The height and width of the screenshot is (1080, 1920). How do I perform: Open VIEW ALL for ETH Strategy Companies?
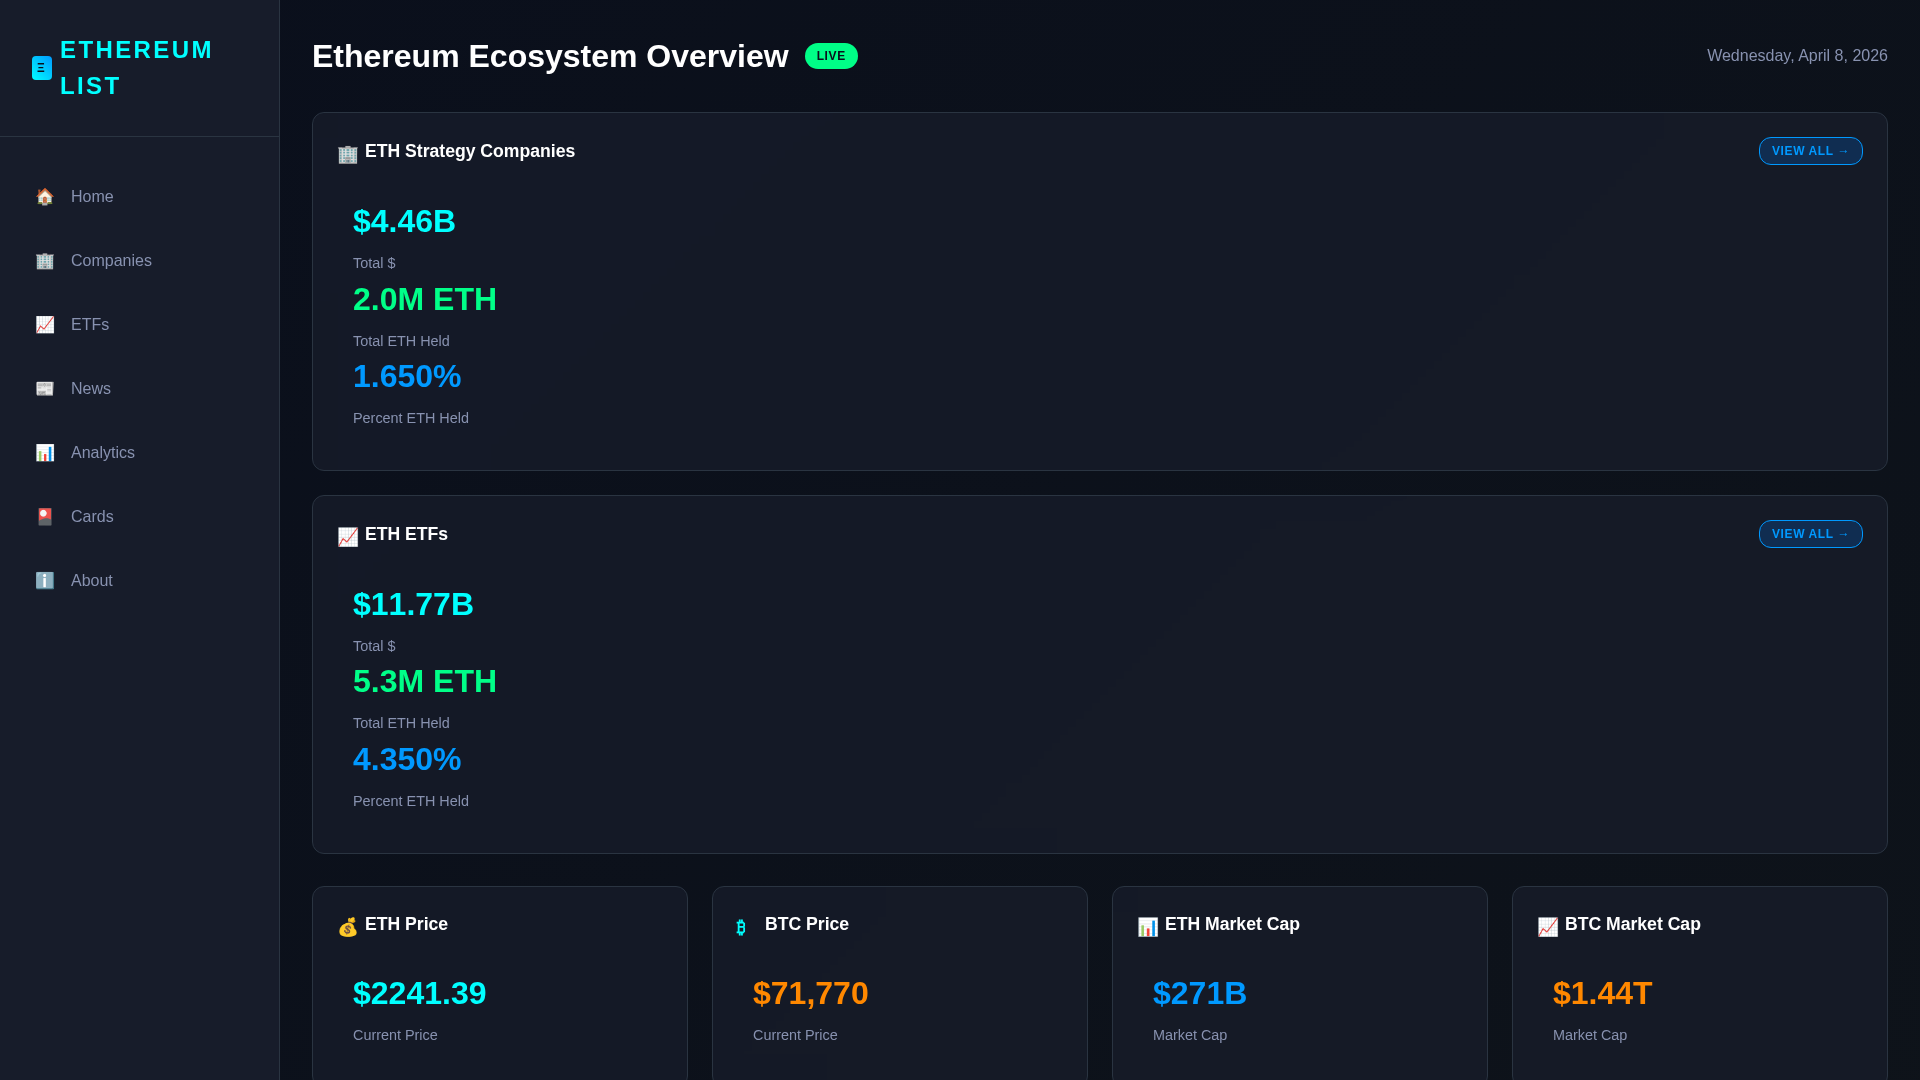[x=1810, y=151]
